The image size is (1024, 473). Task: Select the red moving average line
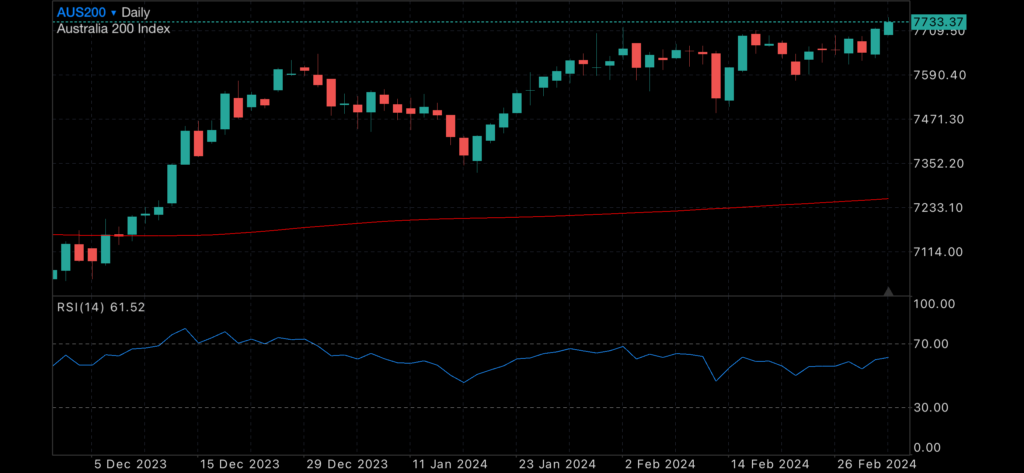[x=470, y=218]
